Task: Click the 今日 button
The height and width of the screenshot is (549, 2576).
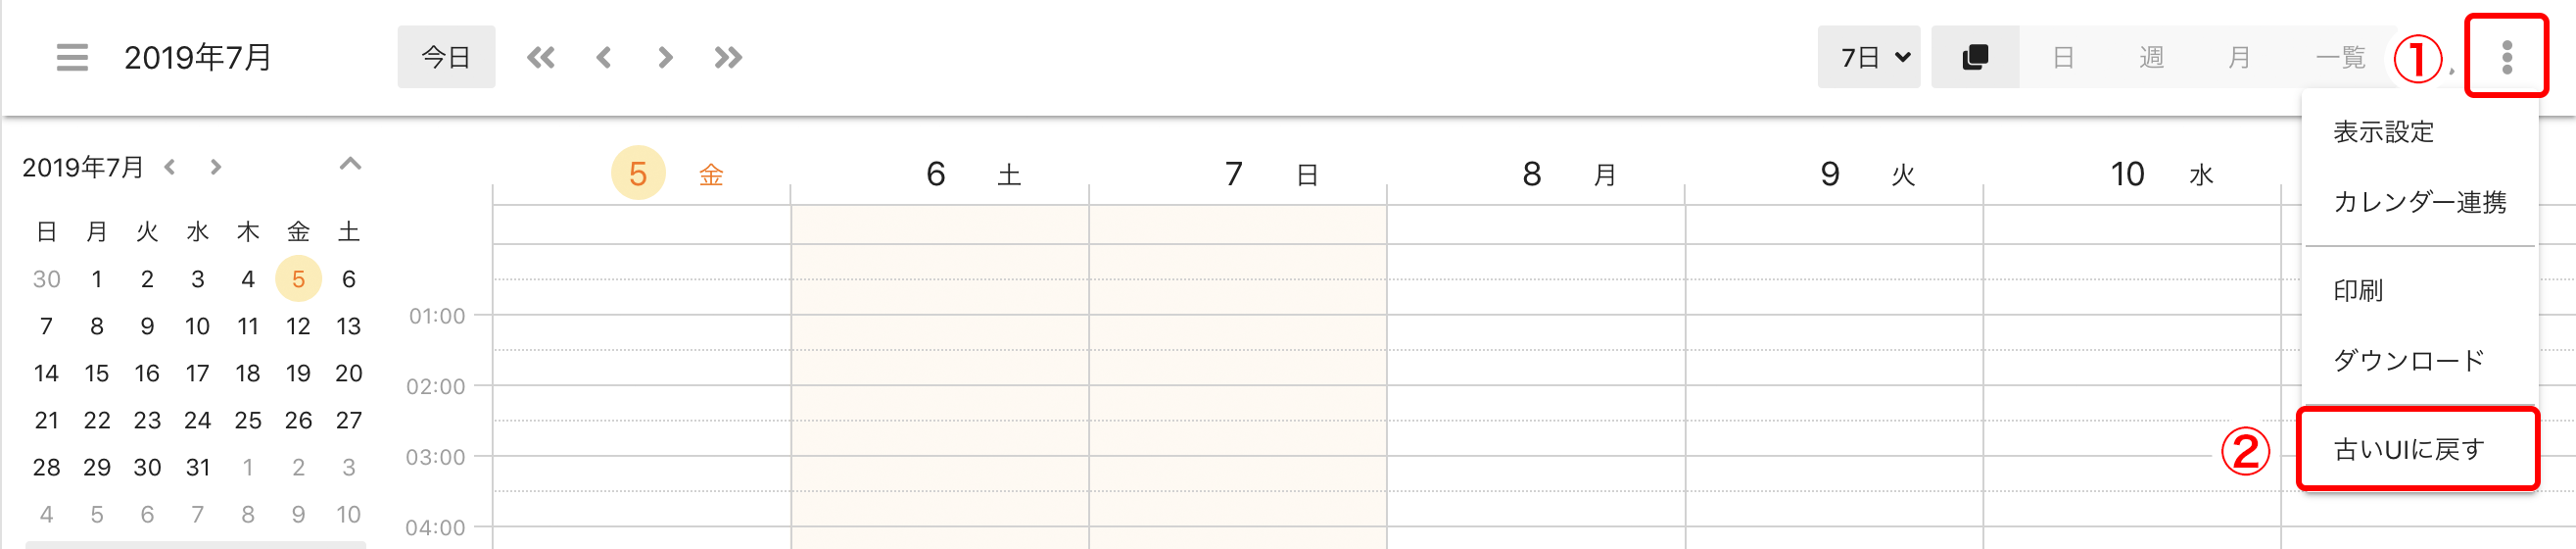Action: coord(446,57)
